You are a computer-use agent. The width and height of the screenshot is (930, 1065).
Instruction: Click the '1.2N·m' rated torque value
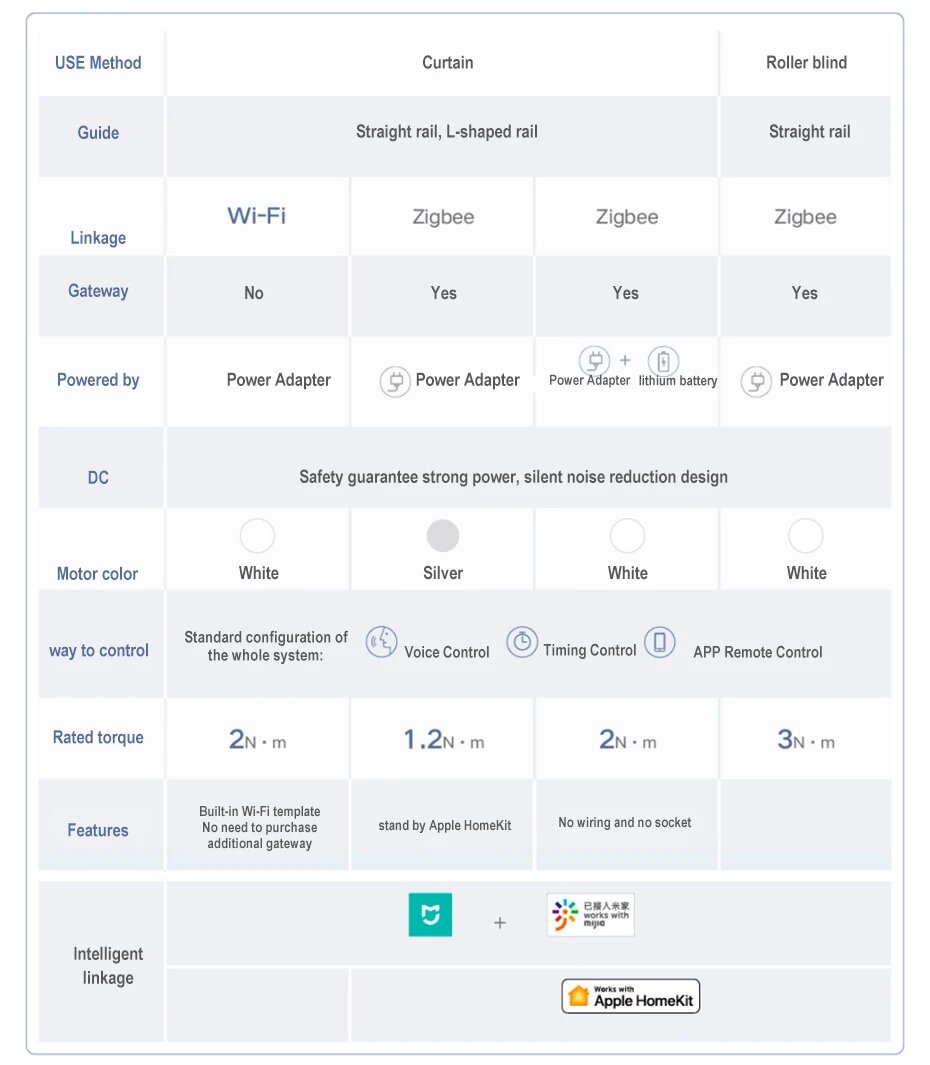pyautogui.click(x=443, y=740)
